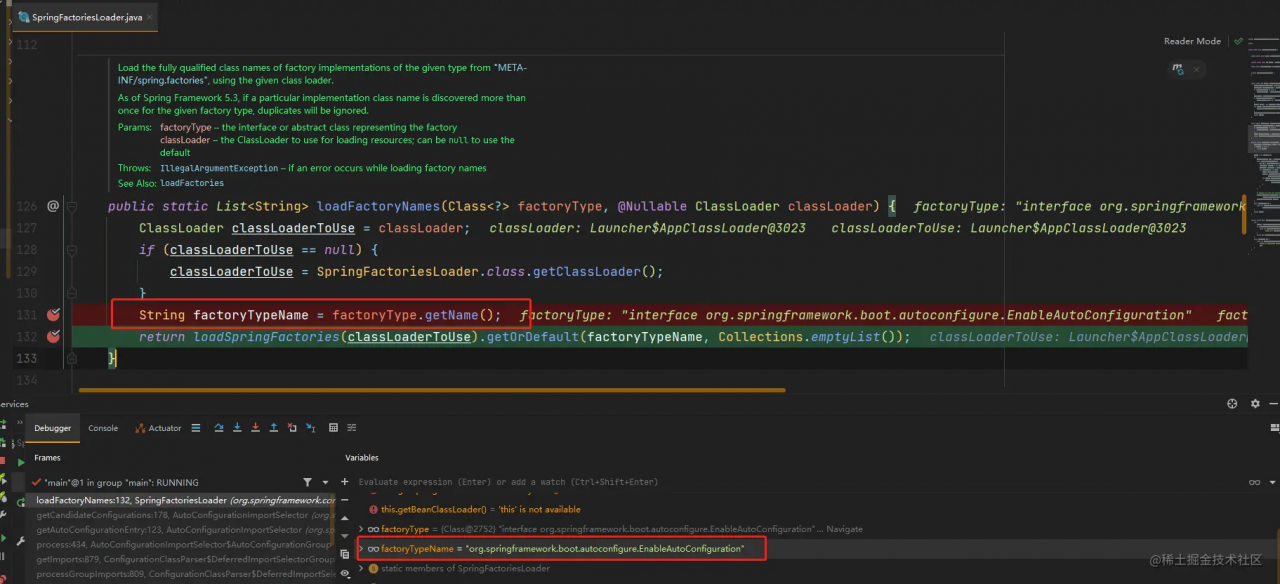This screenshot has height=584, width=1280.
Task: Click the green Resume run icon beside Frames
Action: tap(21, 462)
